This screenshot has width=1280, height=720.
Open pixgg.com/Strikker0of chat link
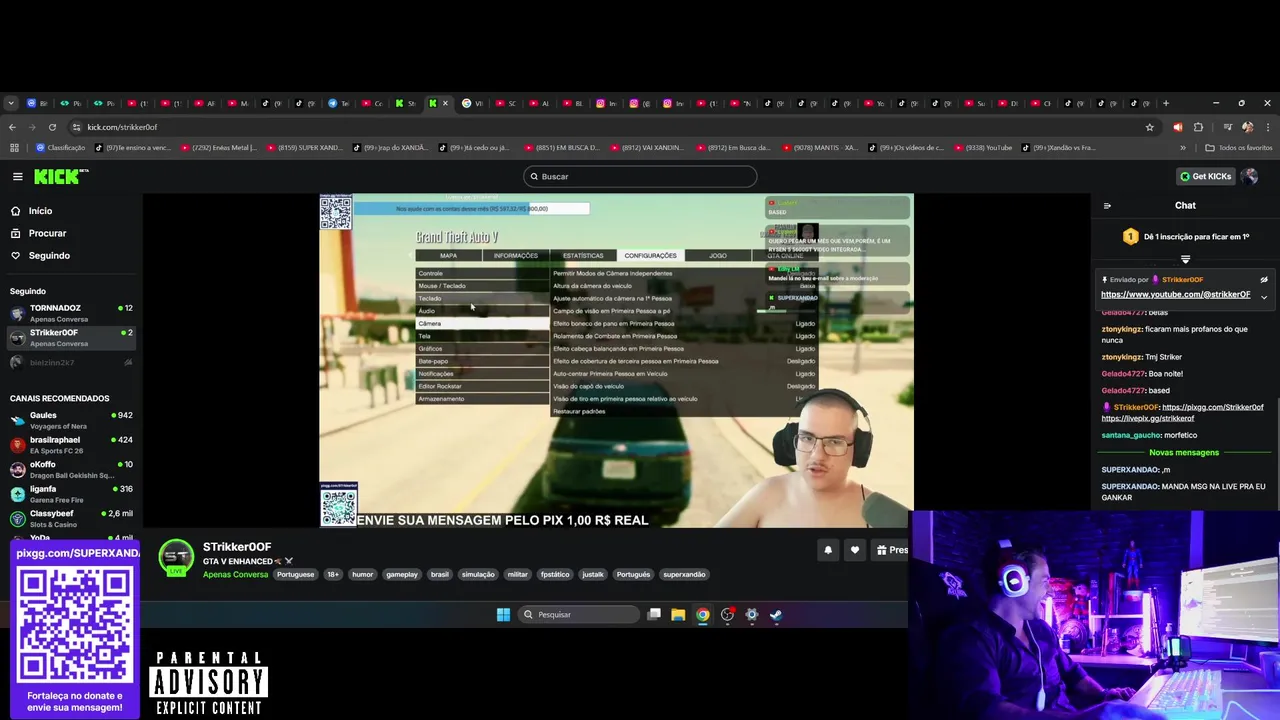[x=1212, y=407]
